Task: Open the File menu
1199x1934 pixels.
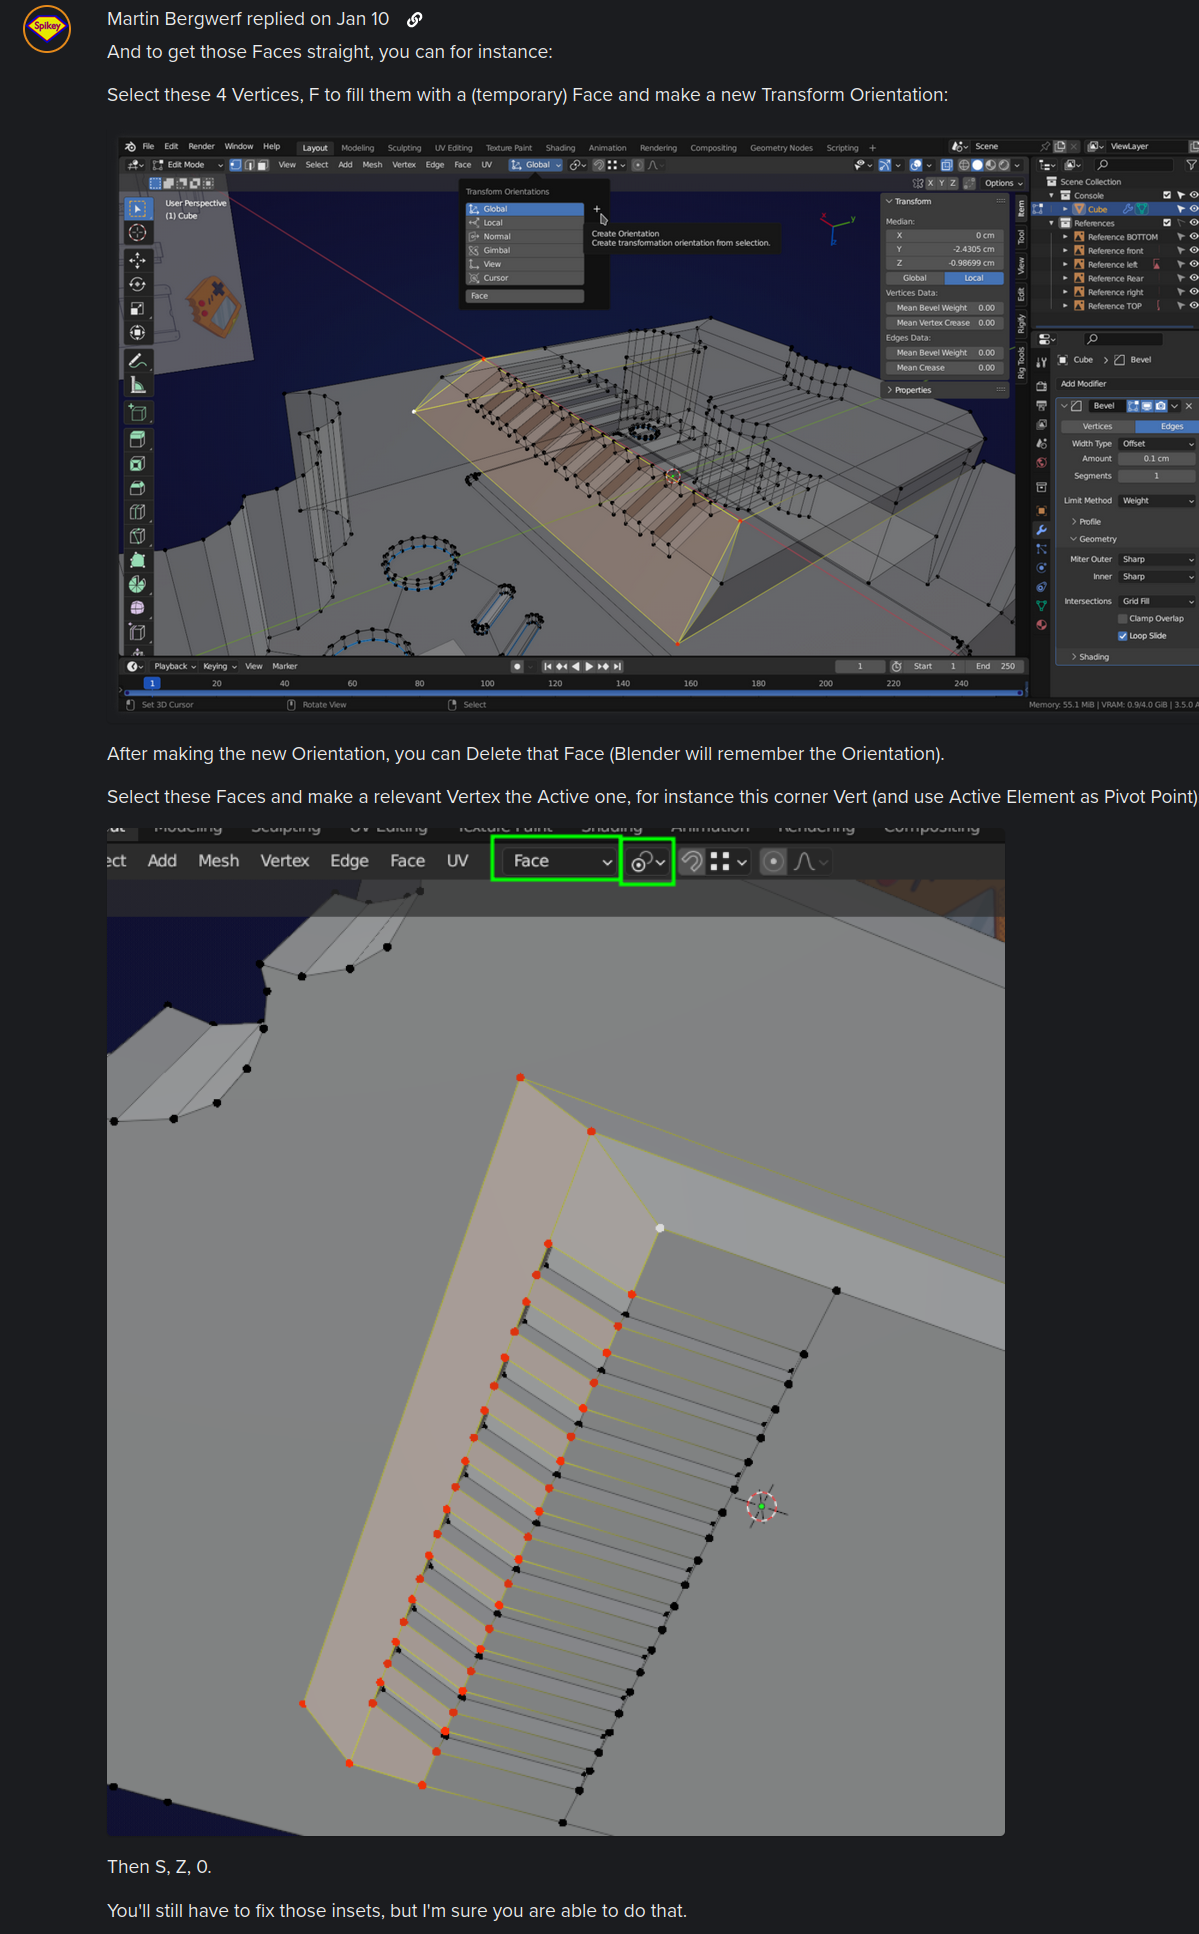Action: point(148,147)
